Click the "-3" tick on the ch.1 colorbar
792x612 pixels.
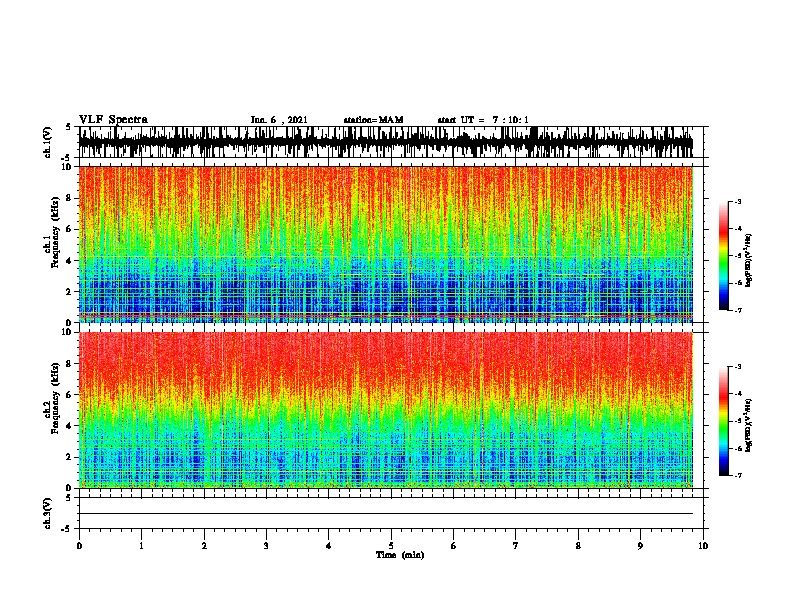(738, 202)
